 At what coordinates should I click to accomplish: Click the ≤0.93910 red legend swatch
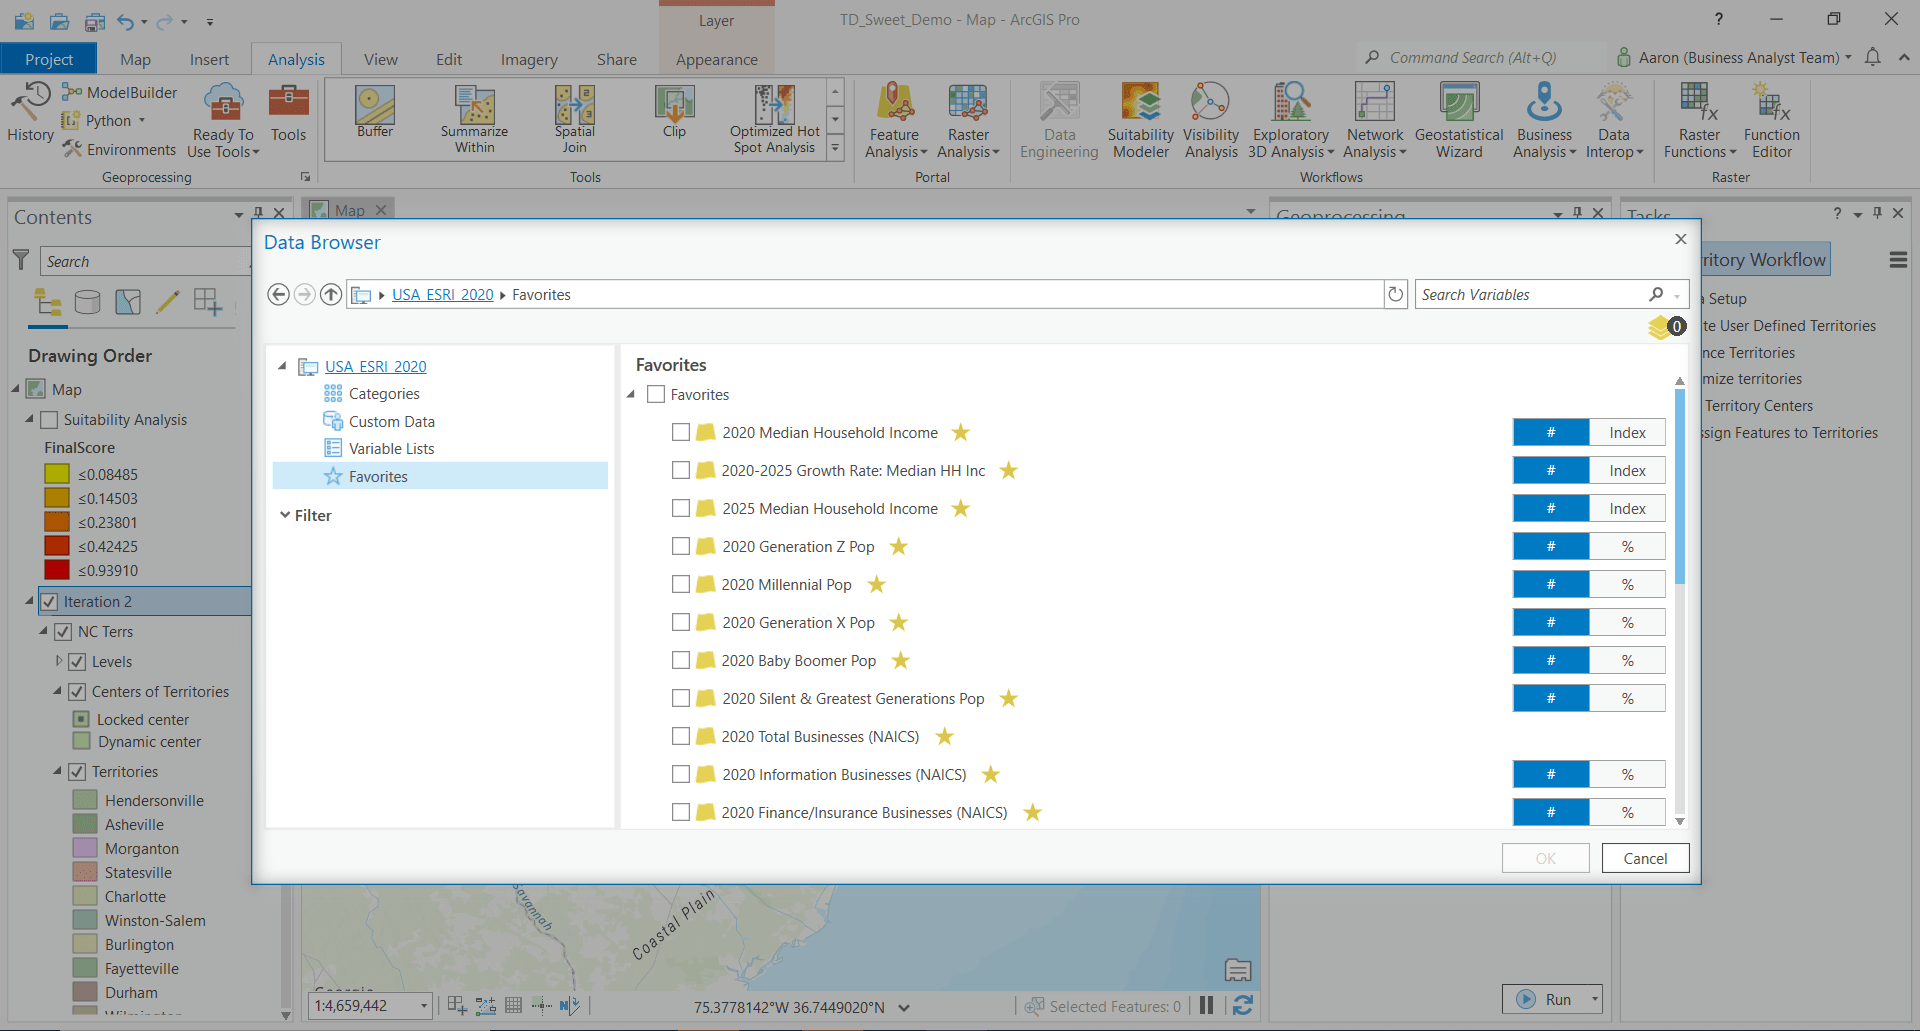coord(57,570)
